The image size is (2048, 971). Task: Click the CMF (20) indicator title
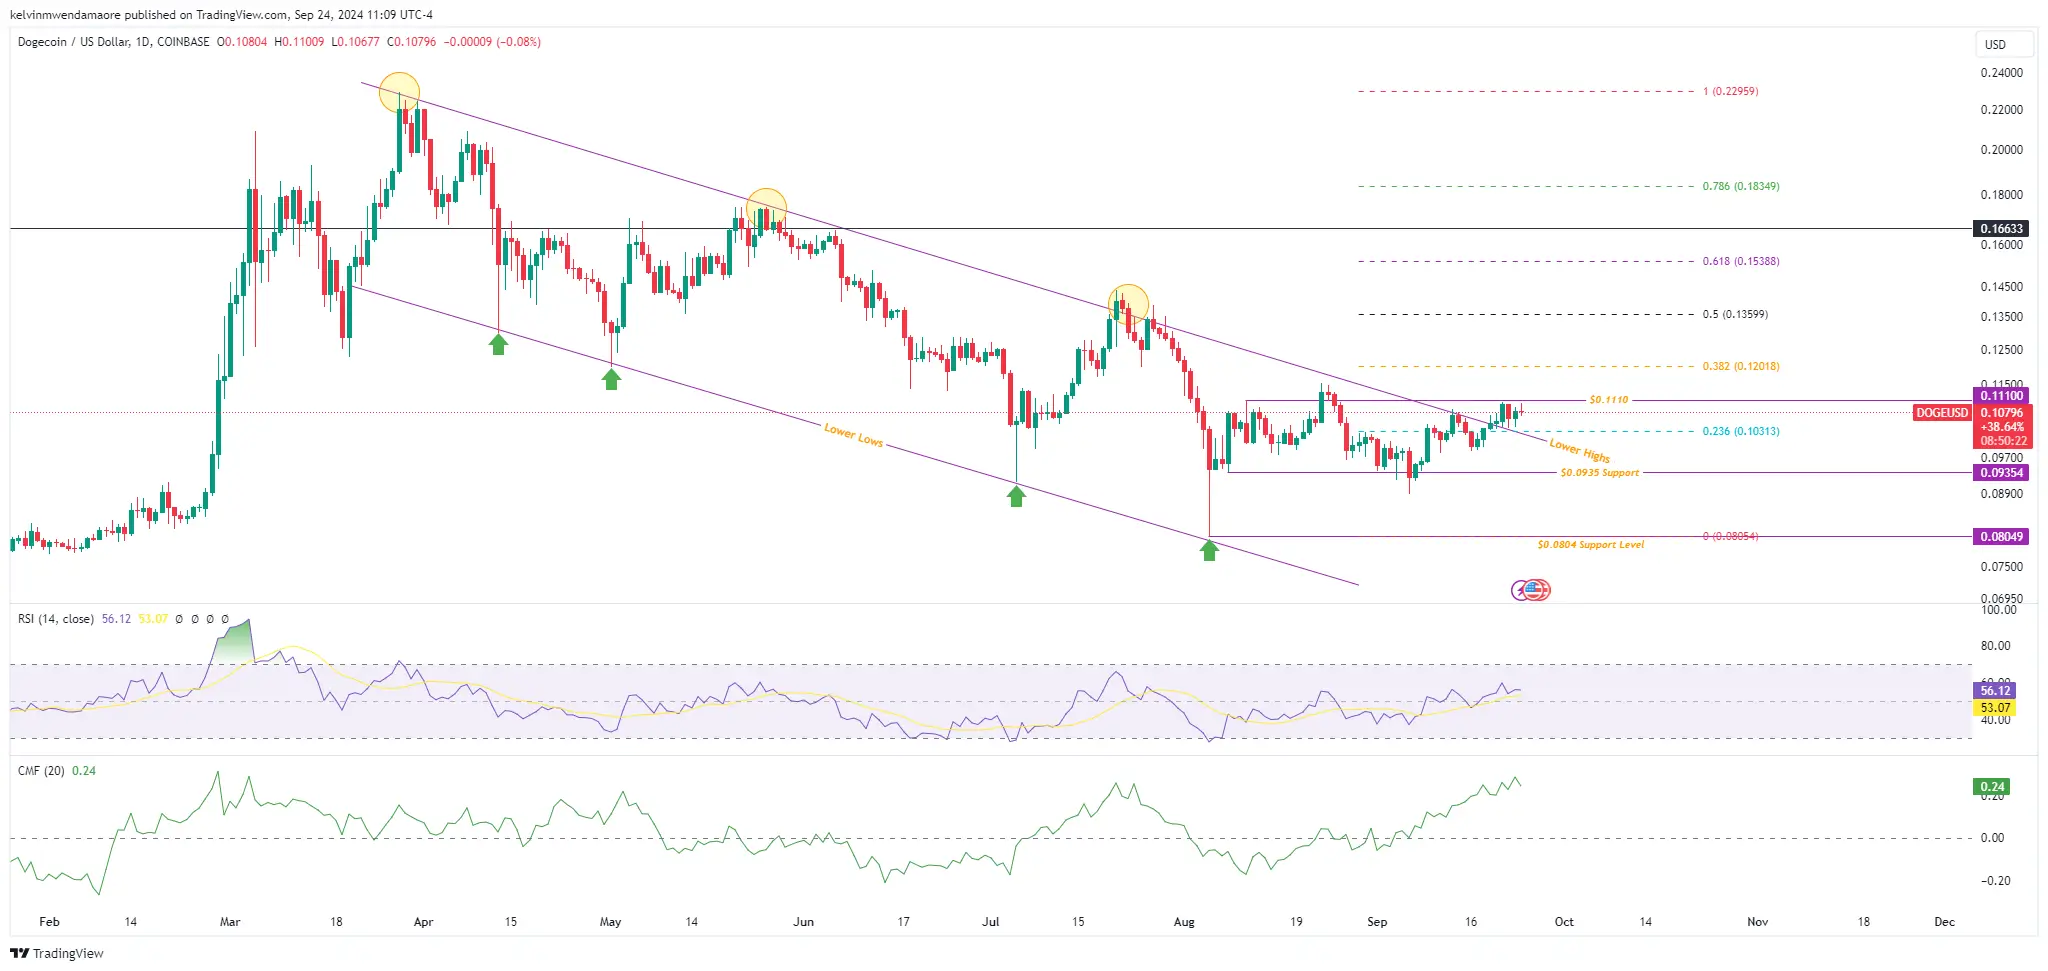[41, 771]
